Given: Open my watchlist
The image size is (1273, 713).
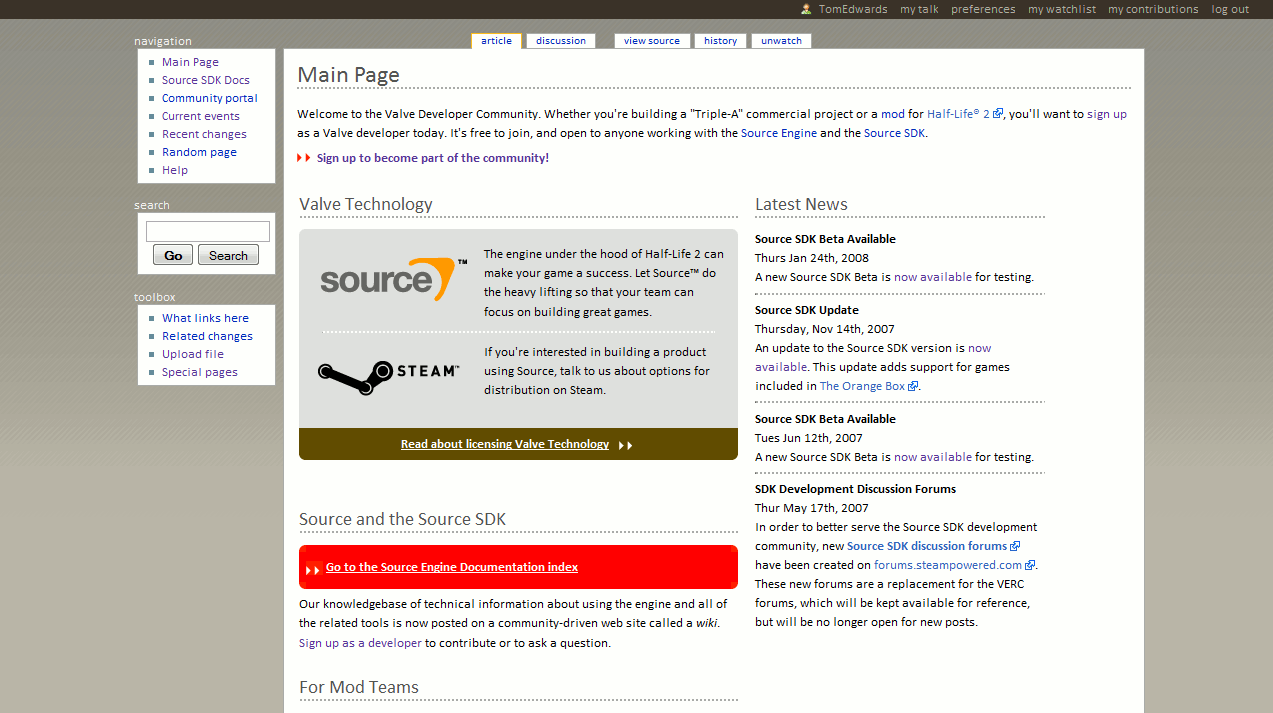Looking at the screenshot, I should click(1061, 9).
